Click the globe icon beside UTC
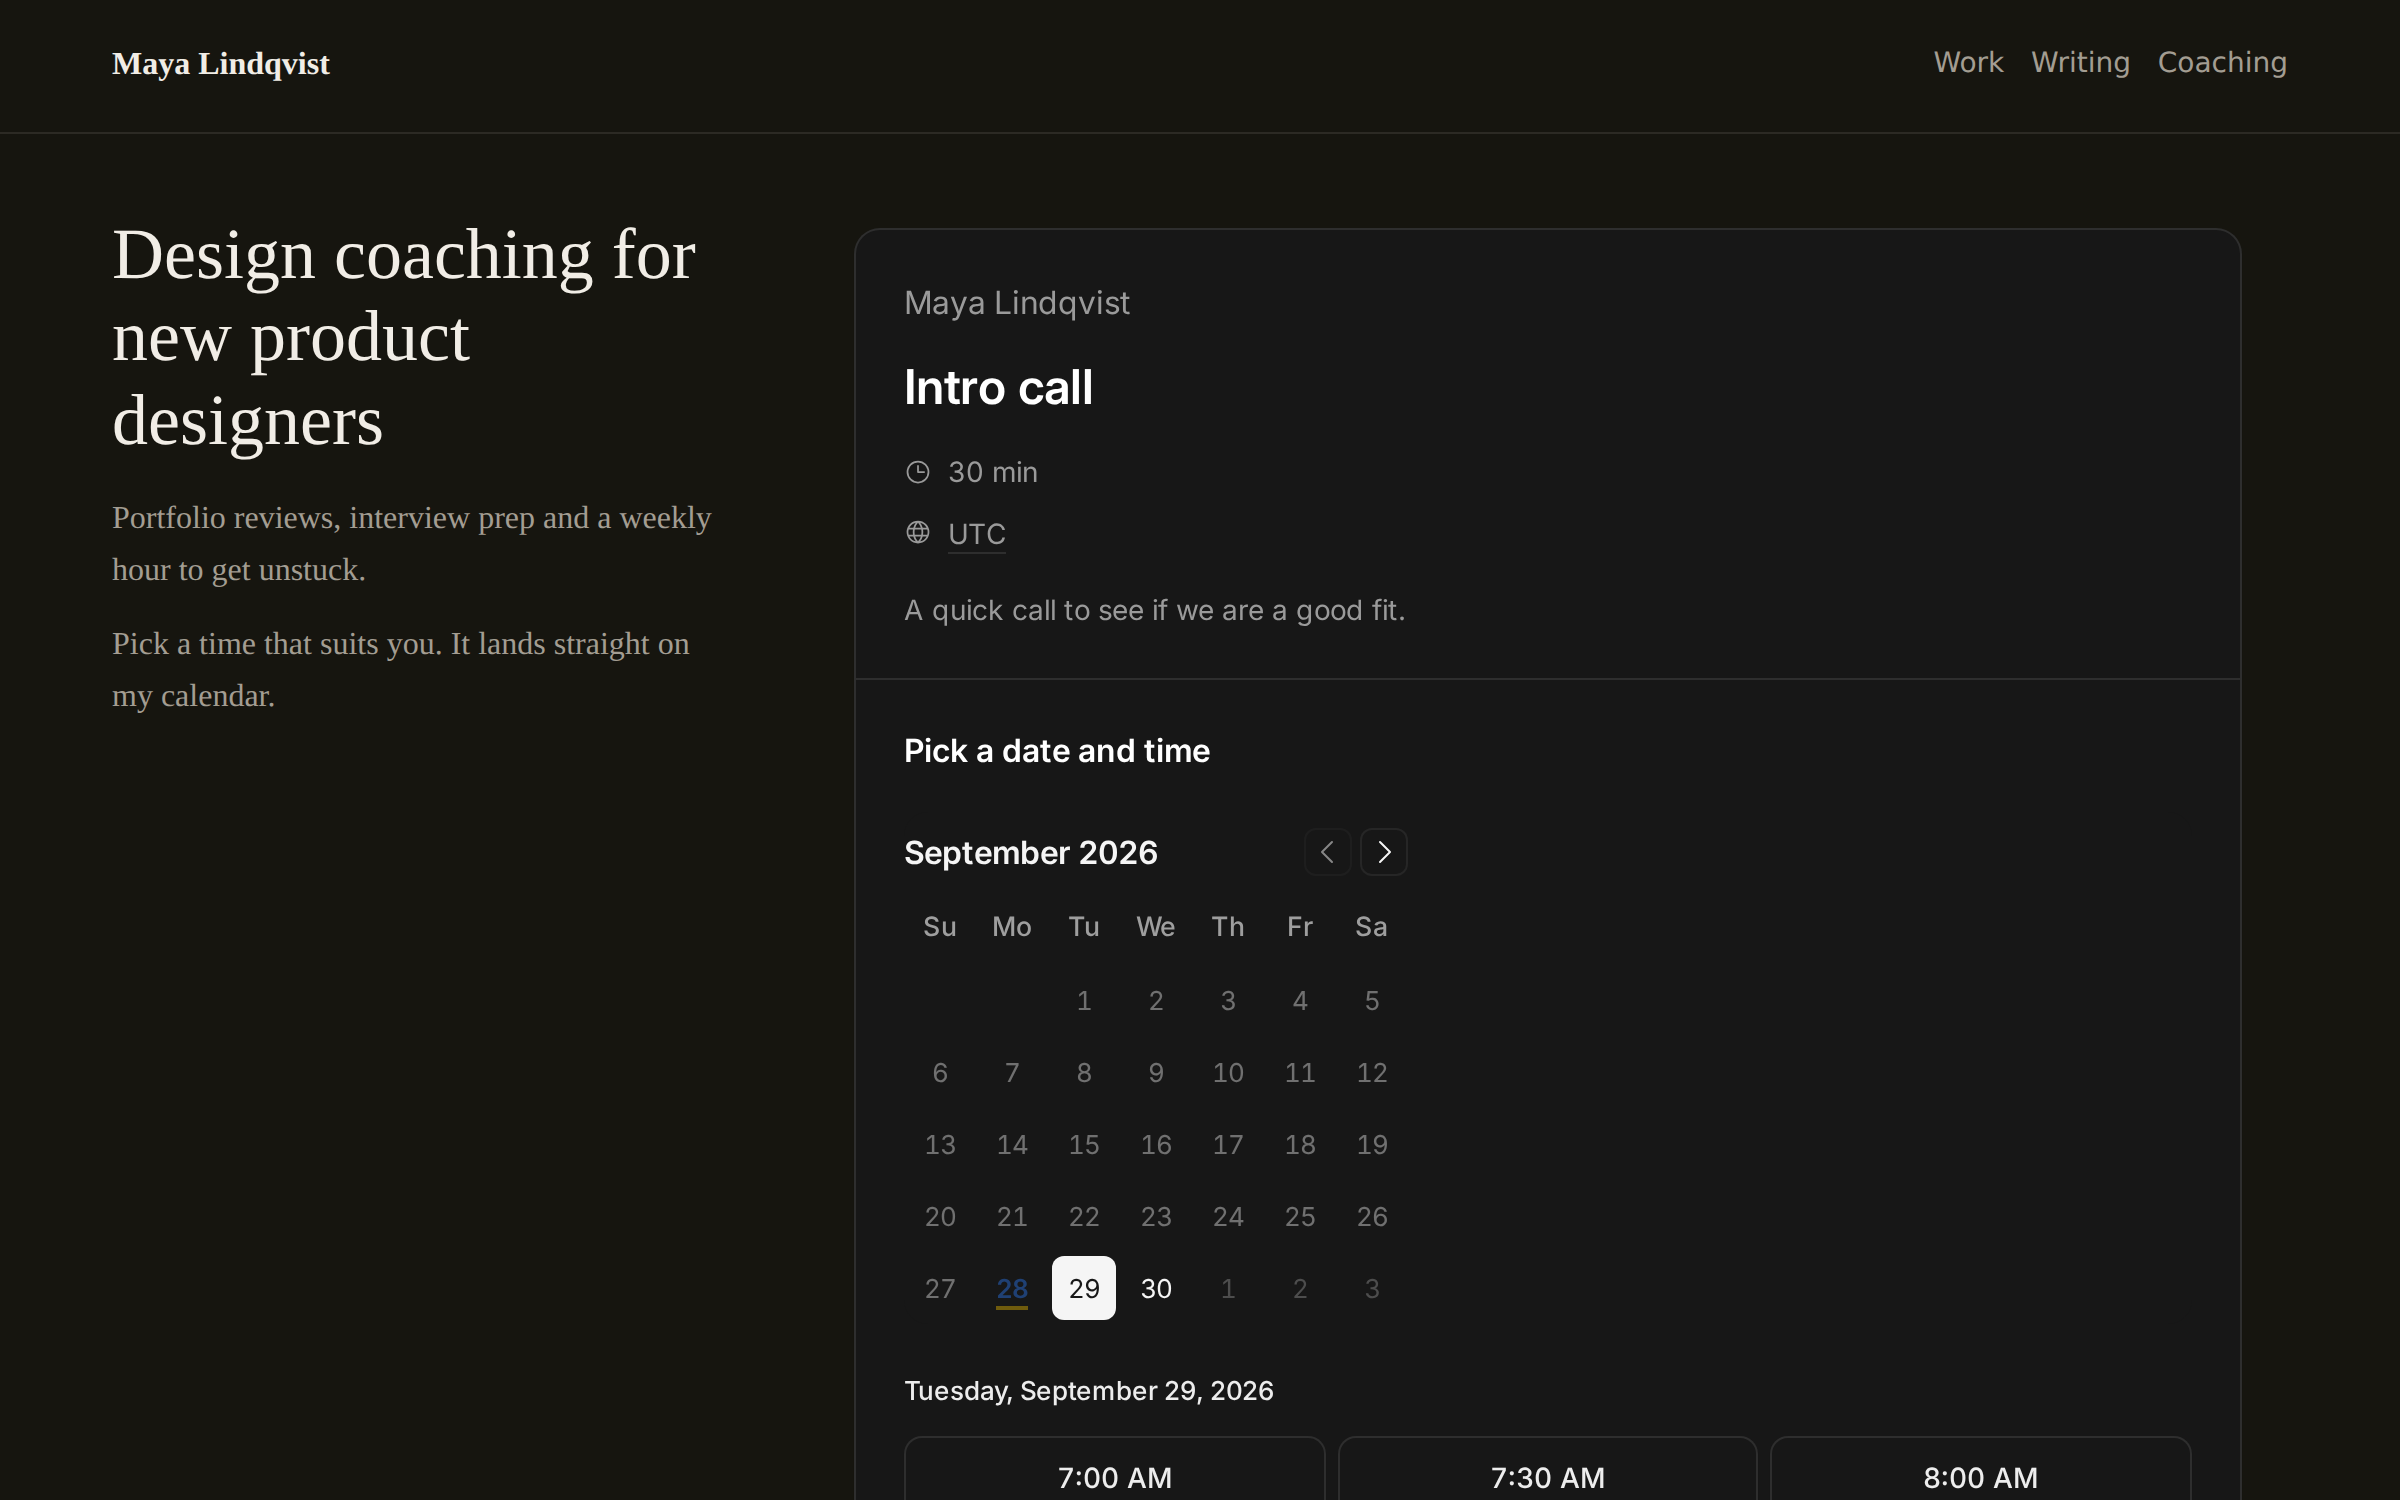Viewport: 2400px width, 1500px height. 918,532
